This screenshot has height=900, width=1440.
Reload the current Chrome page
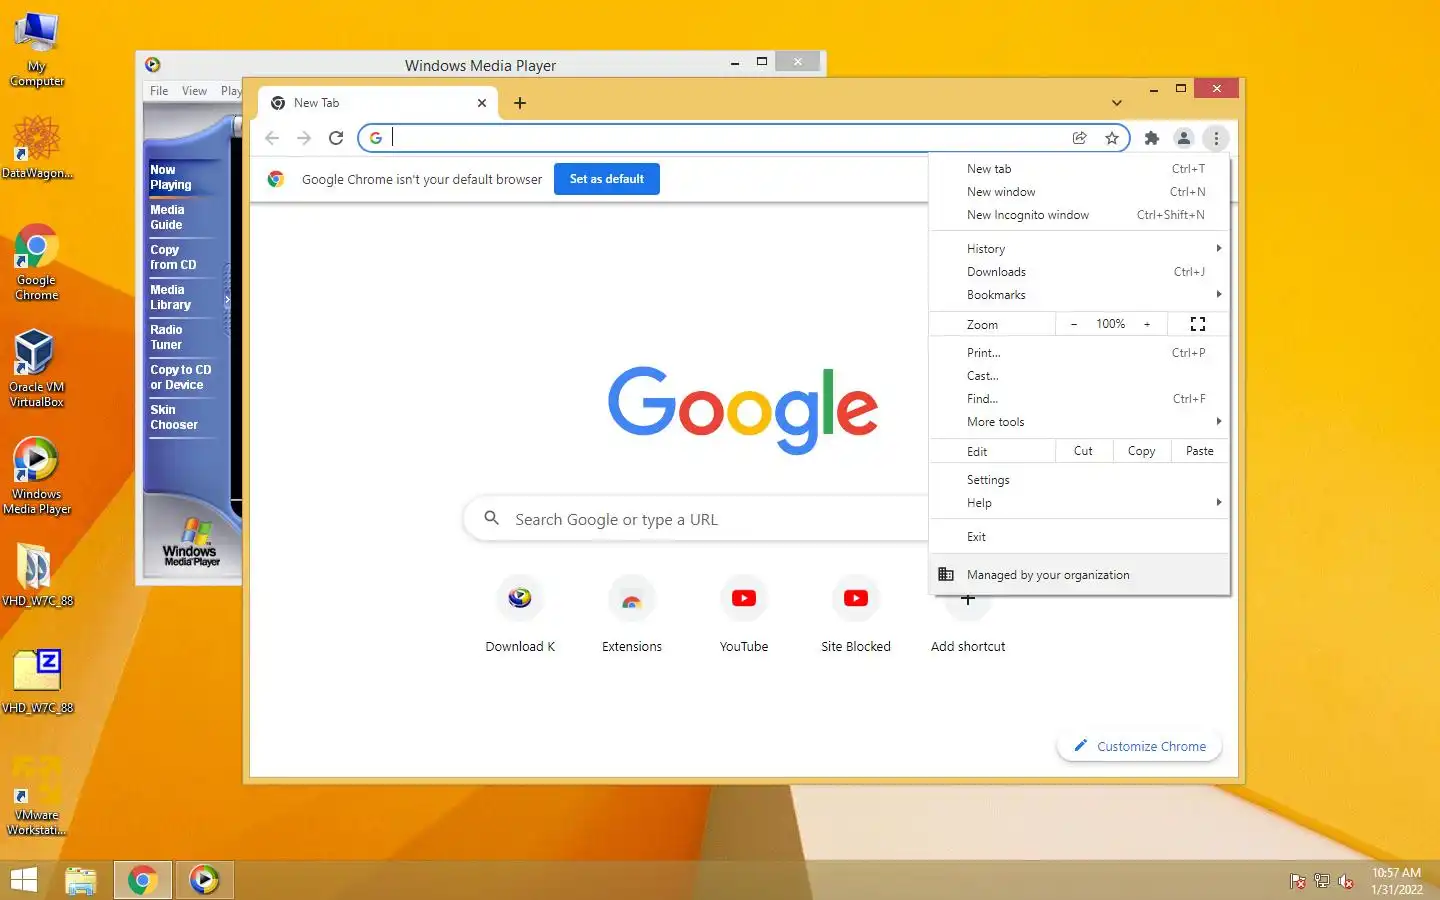[x=336, y=138]
